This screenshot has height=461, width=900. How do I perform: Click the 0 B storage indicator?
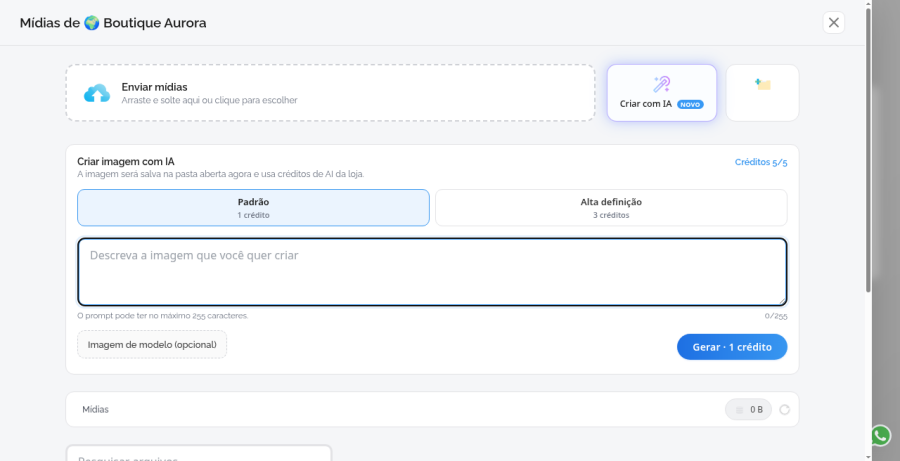click(748, 409)
